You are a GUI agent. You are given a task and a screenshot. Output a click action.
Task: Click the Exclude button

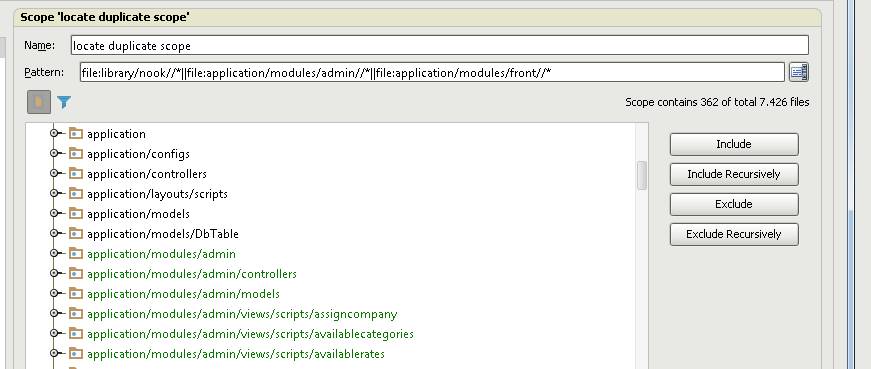[x=734, y=205]
